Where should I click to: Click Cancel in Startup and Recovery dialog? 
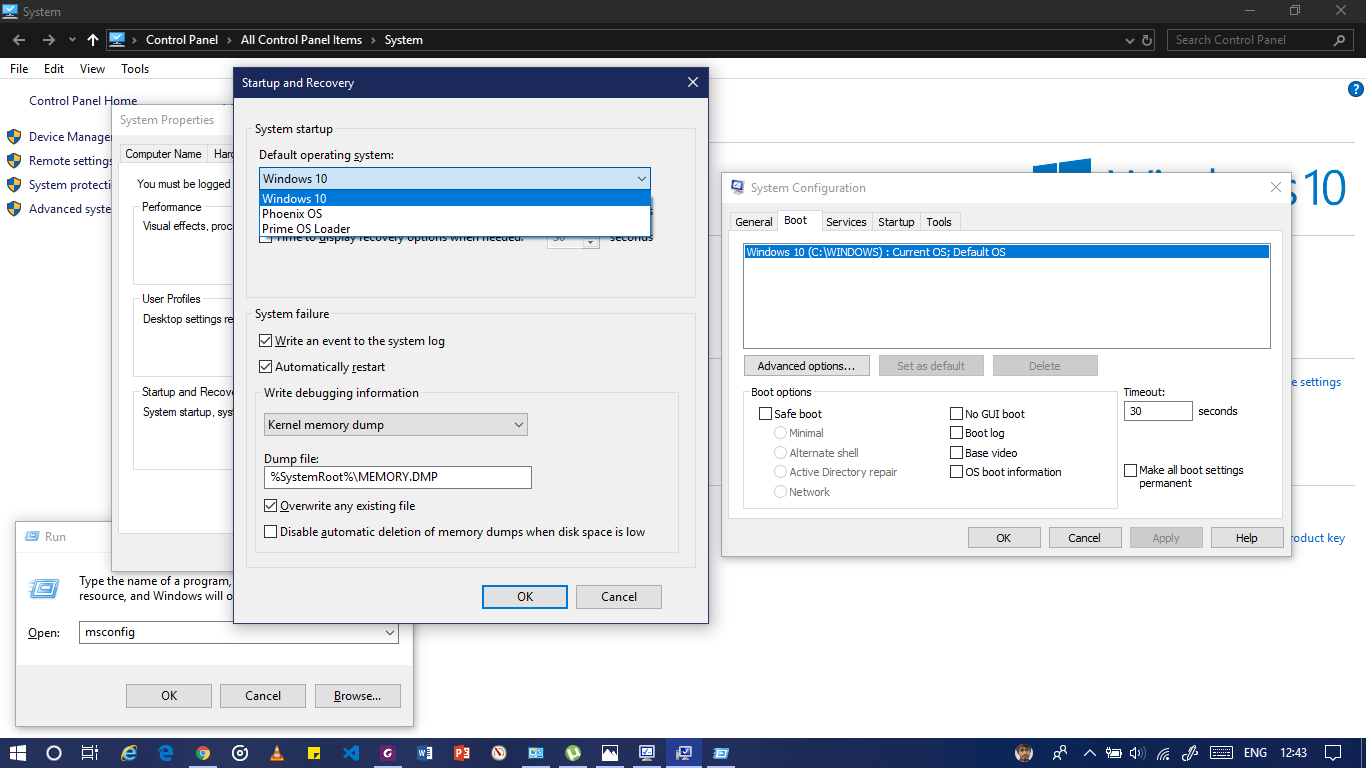coord(619,597)
